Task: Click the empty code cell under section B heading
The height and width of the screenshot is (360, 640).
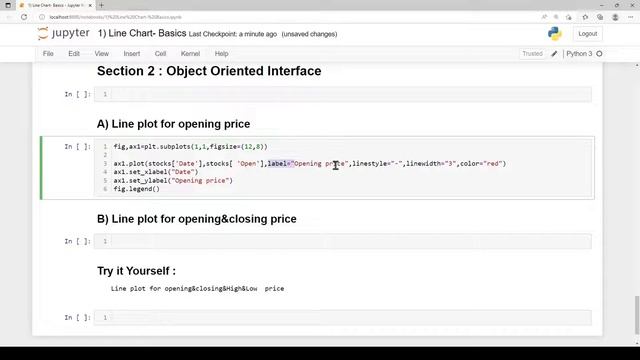Action: click(x=342, y=241)
